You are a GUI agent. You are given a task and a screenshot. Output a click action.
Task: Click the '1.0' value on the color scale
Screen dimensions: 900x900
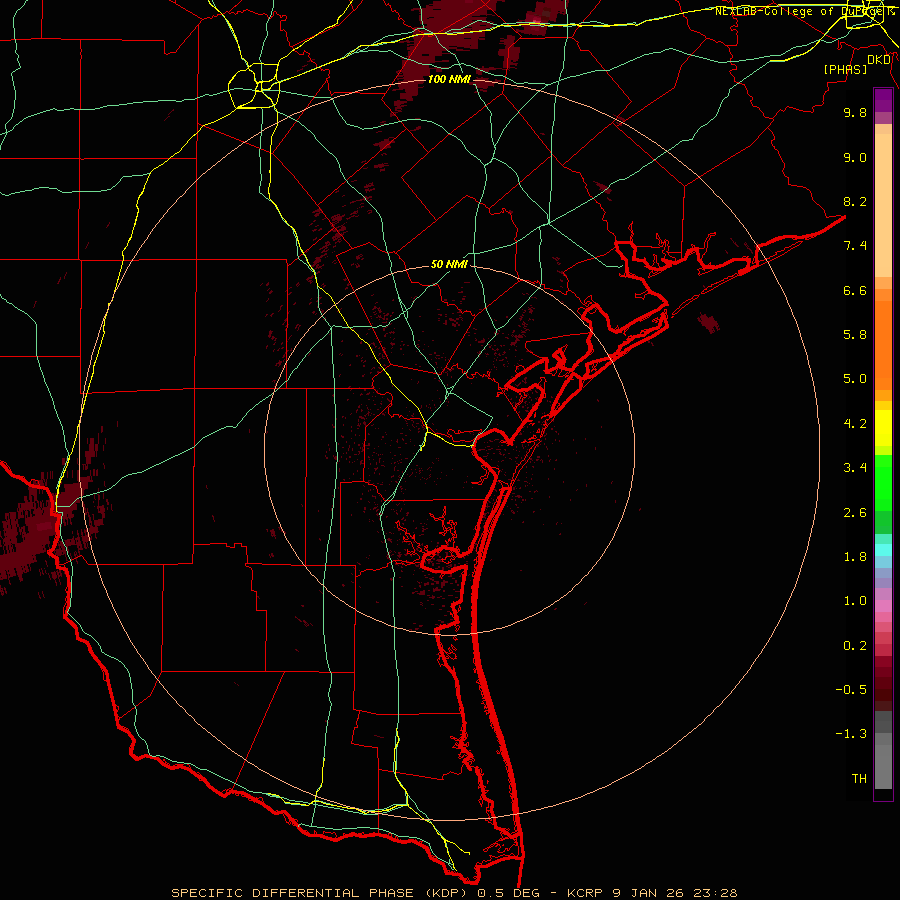855,601
